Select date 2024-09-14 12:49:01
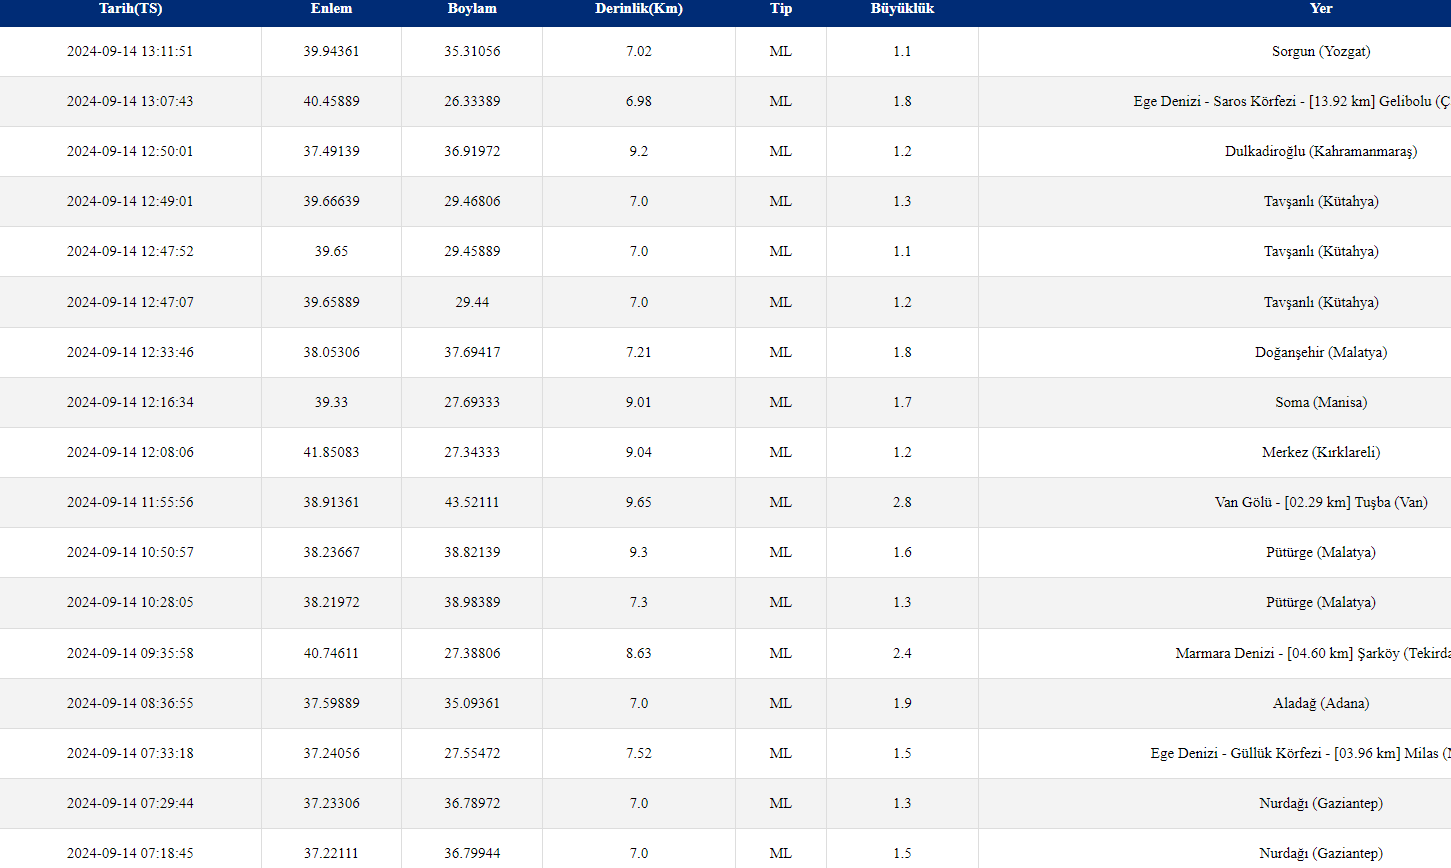The height and width of the screenshot is (868, 1451). (x=130, y=201)
